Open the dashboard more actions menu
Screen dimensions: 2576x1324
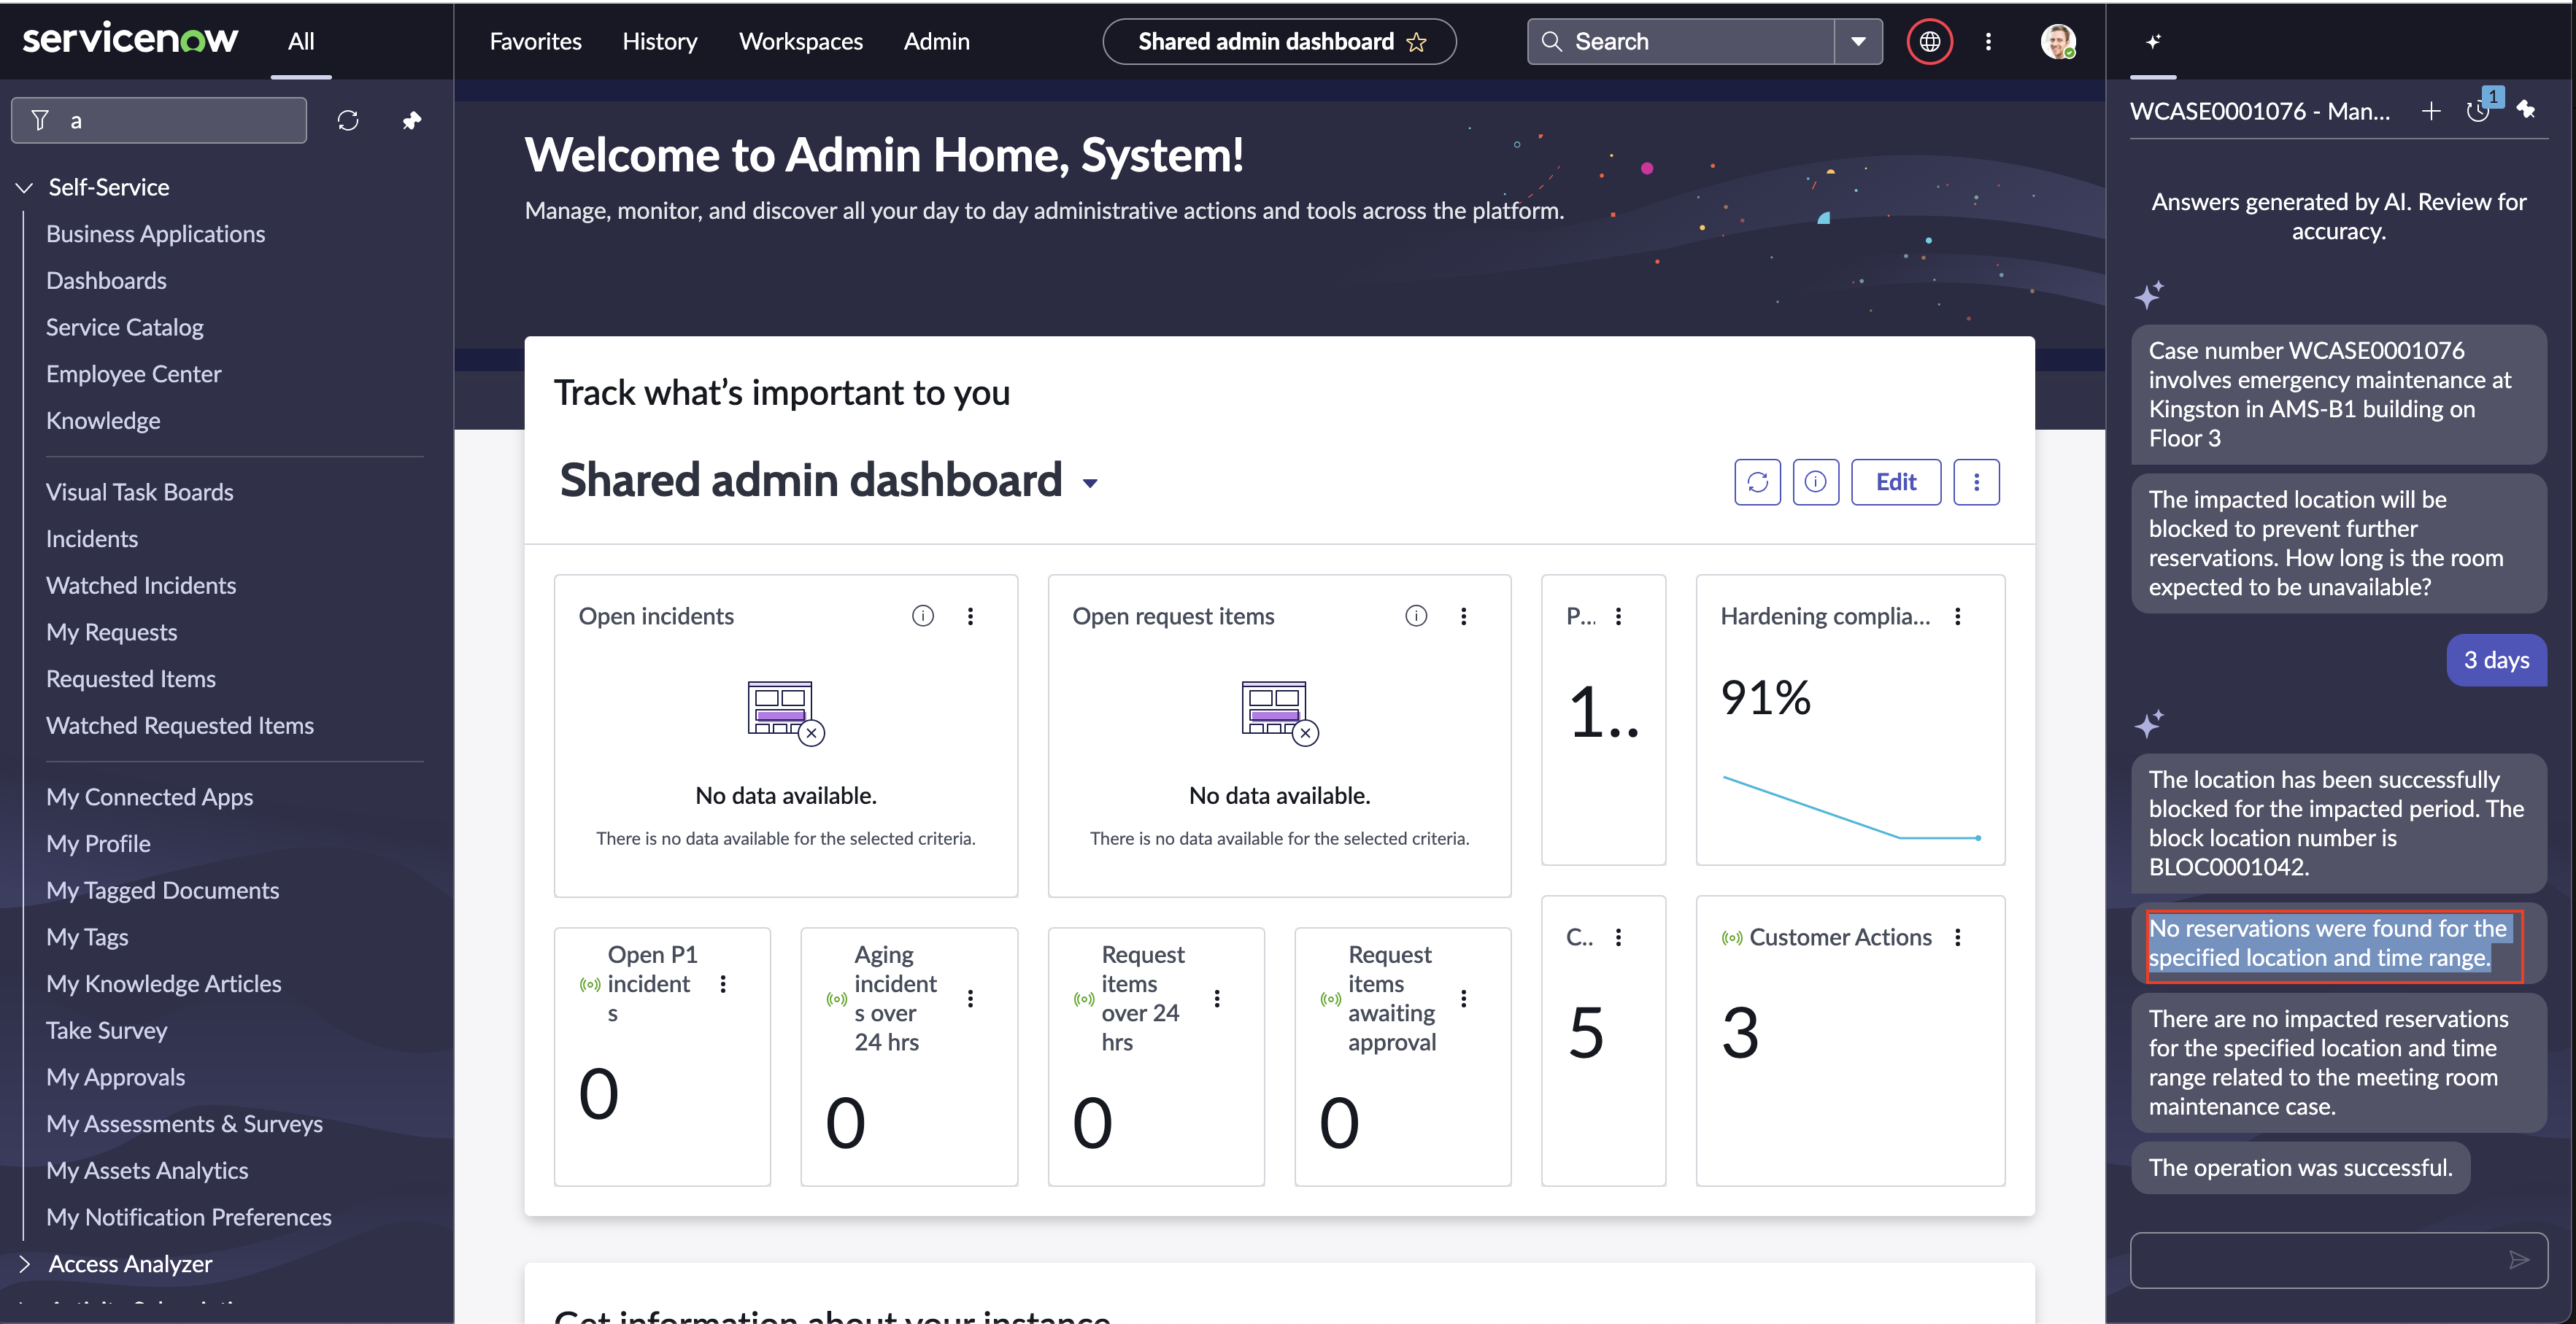[1976, 482]
